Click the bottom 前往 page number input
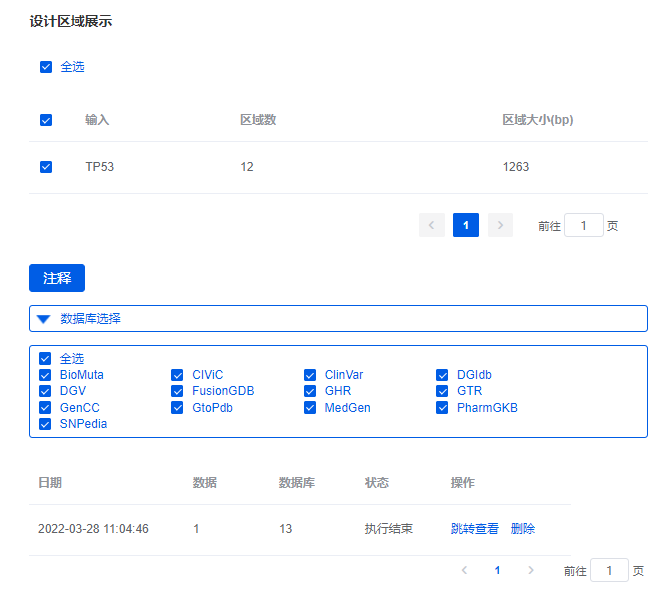This screenshot has height=597, width=665. (609, 570)
